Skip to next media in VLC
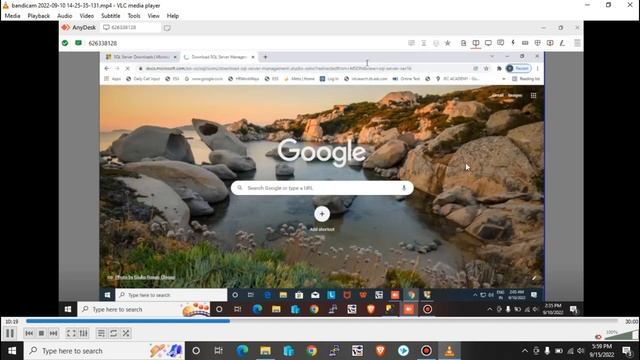The height and width of the screenshot is (360, 640). click(x=53, y=333)
